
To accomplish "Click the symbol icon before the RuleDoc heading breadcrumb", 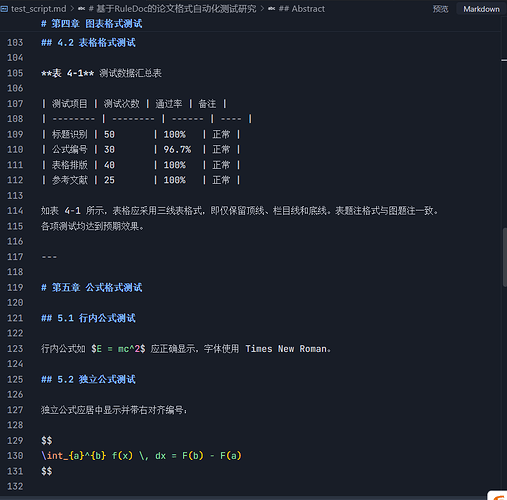I will pyautogui.click(x=81, y=9).
